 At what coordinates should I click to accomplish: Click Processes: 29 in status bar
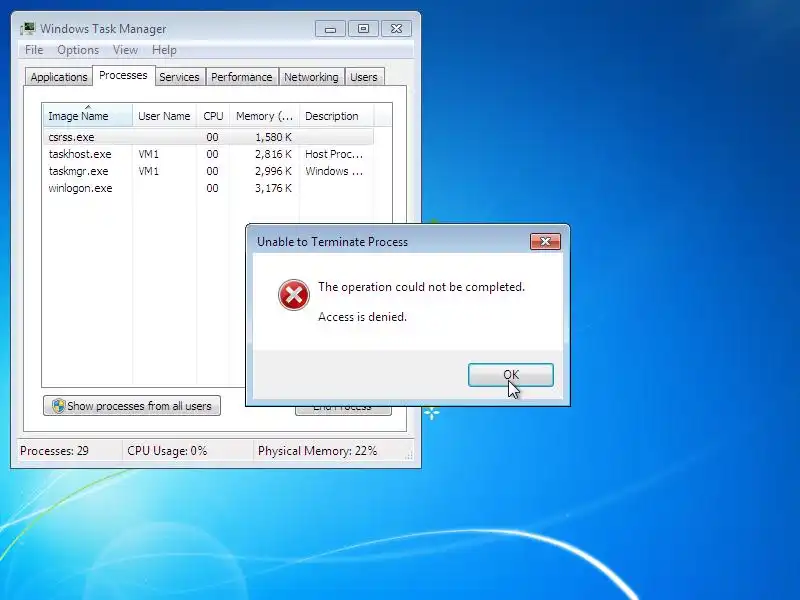pos(54,451)
